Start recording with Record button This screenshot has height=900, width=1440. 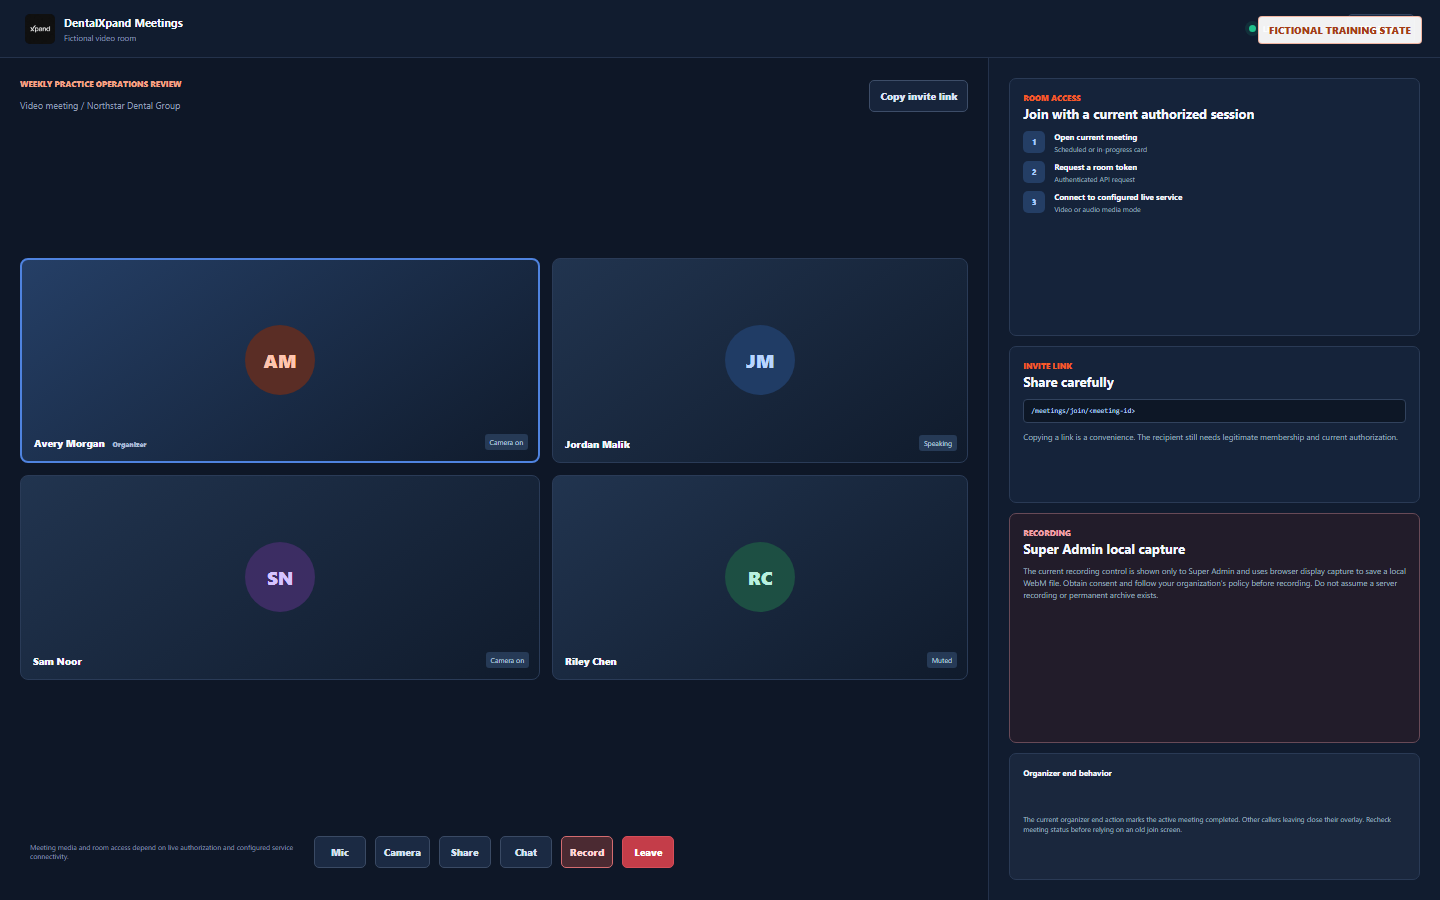coord(587,852)
